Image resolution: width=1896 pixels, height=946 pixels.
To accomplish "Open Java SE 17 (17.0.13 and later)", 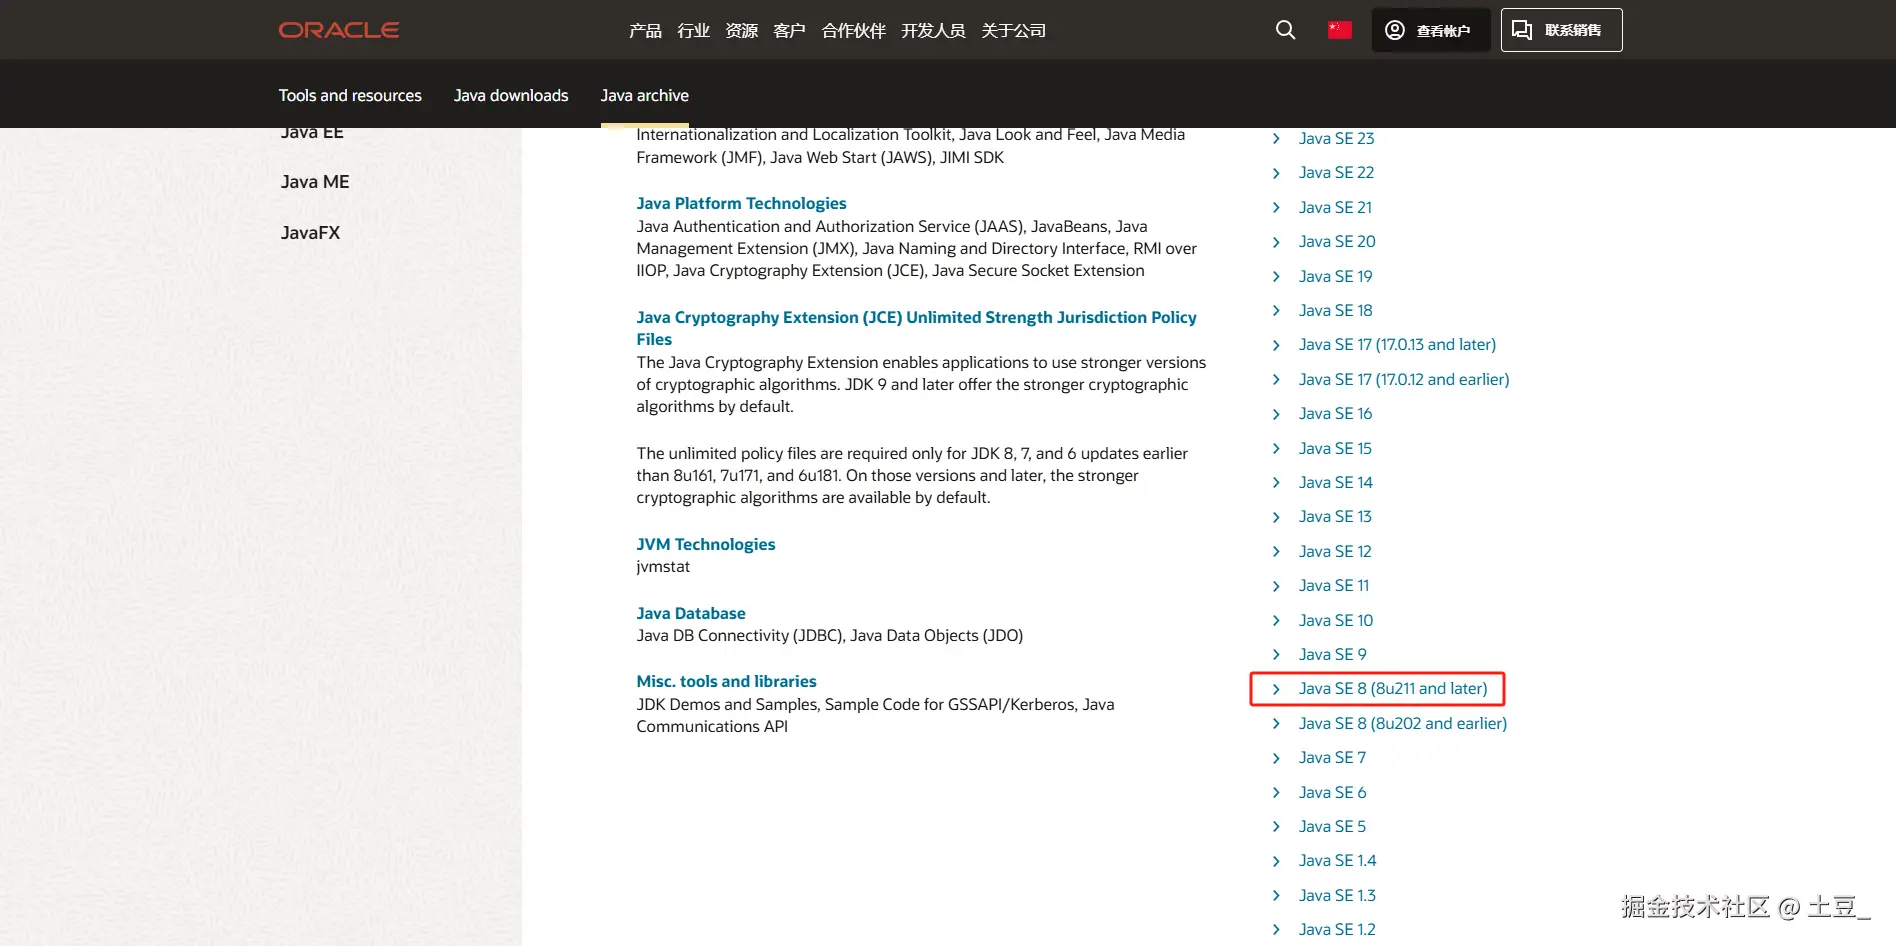I will tap(1397, 344).
